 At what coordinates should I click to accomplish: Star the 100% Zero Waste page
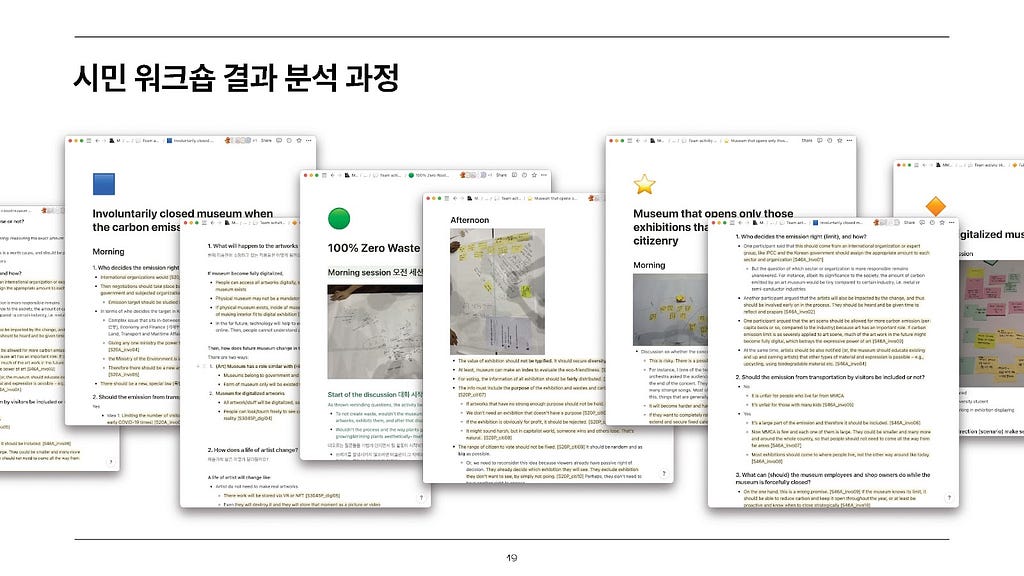coord(534,175)
